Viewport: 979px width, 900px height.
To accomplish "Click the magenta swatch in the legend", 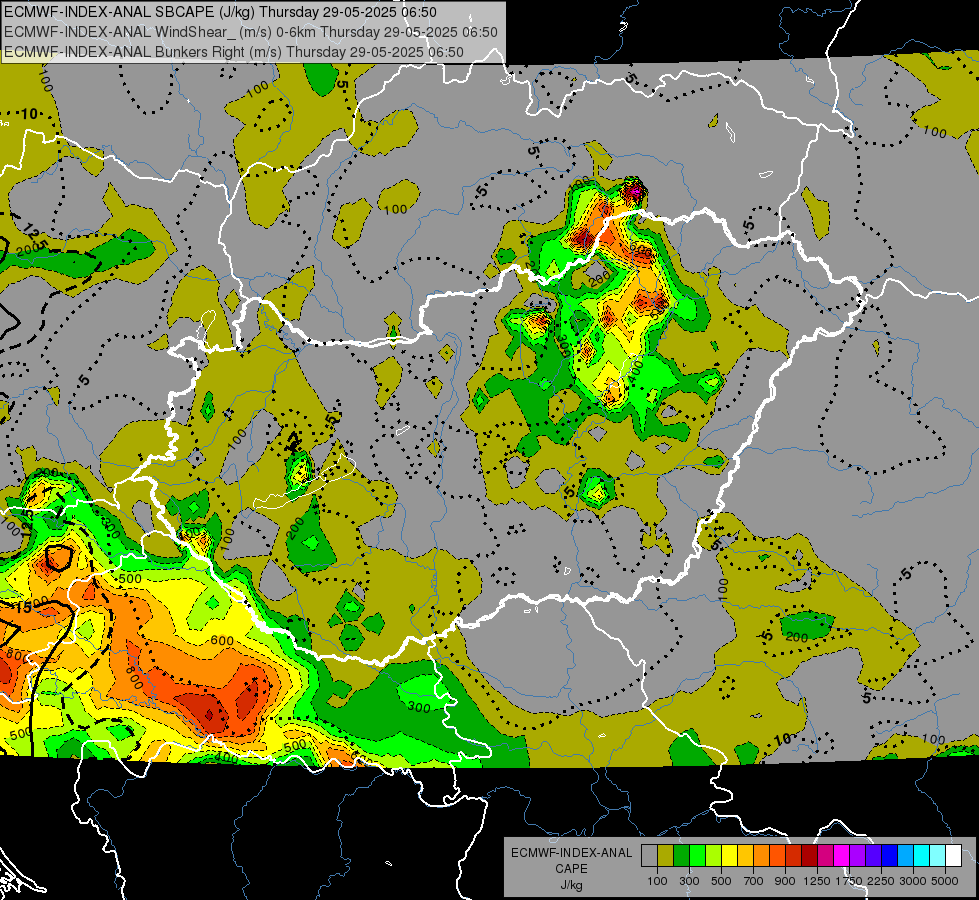I will [x=841, y=855].
